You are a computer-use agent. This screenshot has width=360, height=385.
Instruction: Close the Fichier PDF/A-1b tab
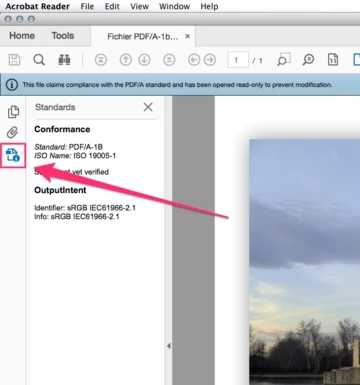(x=188, y=36)
